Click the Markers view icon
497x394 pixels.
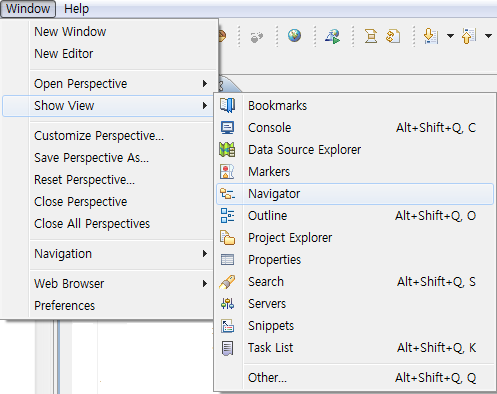tap(227, 171)
